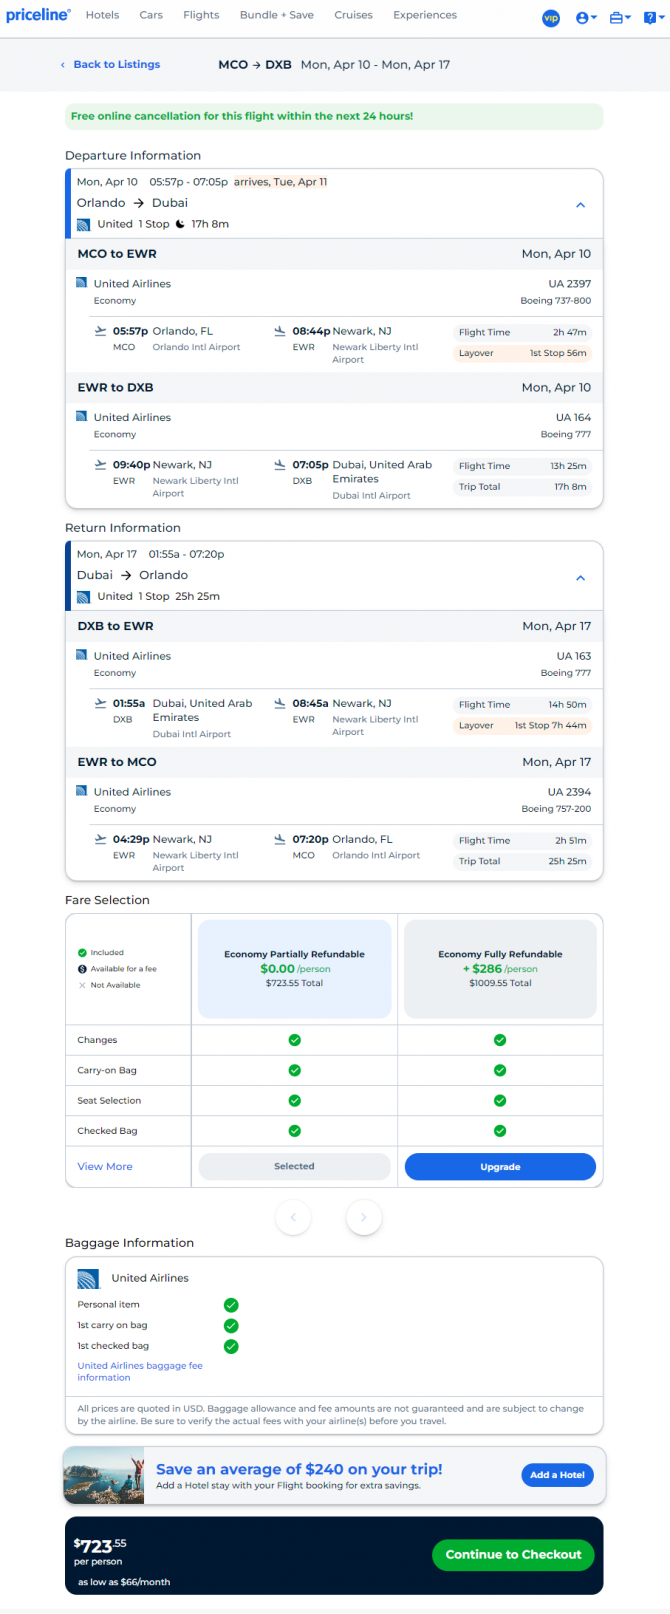Go to Bundle + Save section
This screenshot has height=1614, width=670.
[x=277, y=15]
